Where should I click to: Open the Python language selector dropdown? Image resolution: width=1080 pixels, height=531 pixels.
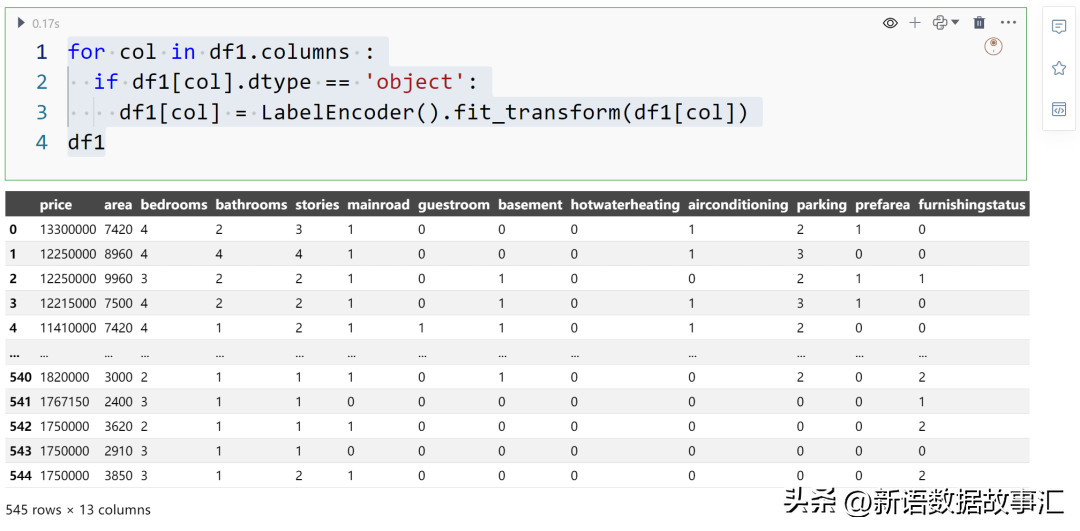pyautogui.click(x=946, y=23)
